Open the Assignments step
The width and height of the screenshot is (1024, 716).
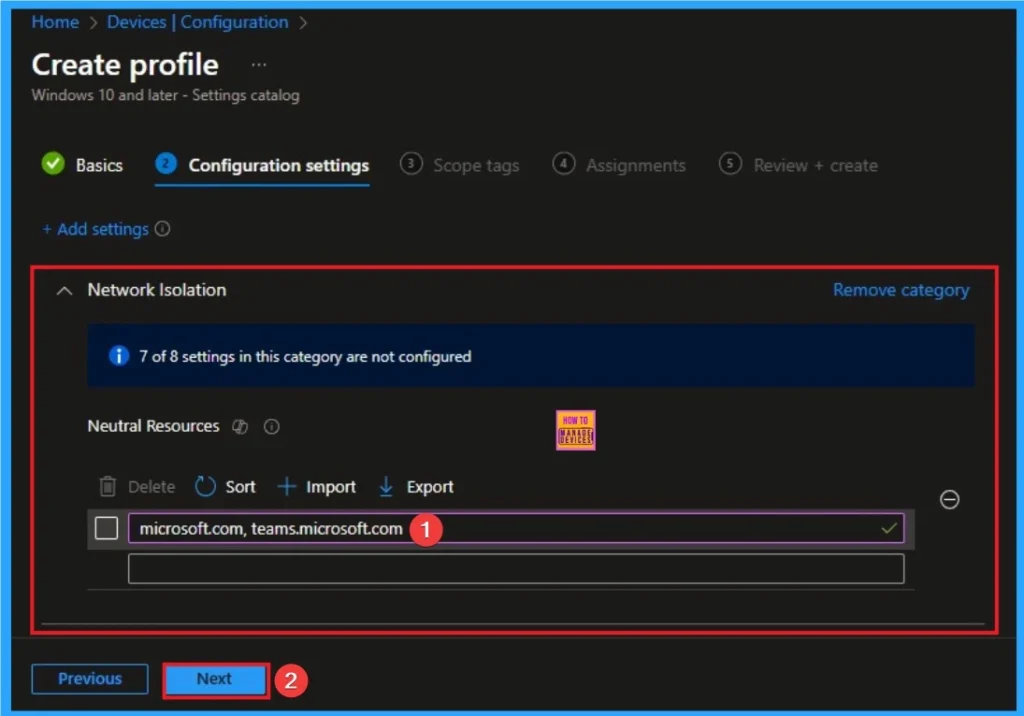[x=620, y=165]
